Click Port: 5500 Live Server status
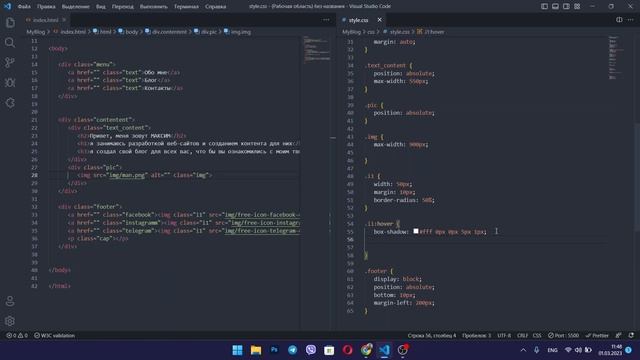Viewport: 640px width, 360px height. [x=563, y=336]
